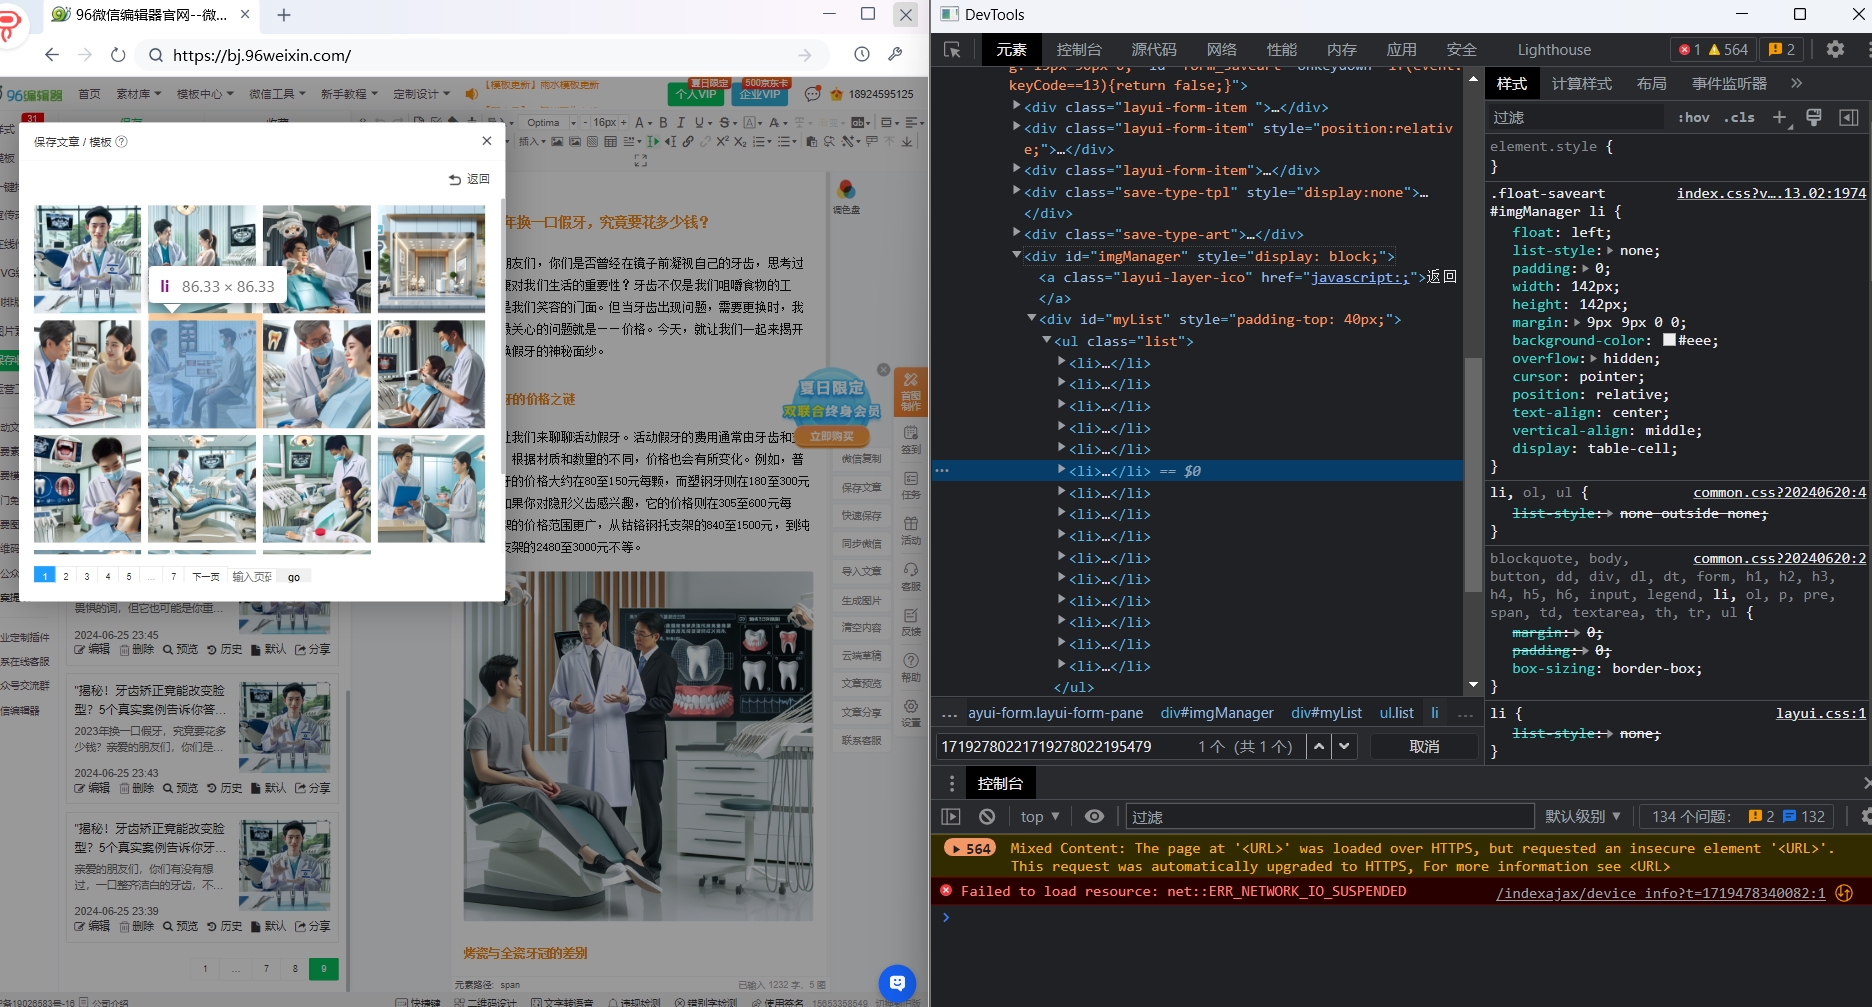Add new style rule with plus icon
This screenshot has width=1872, height=1007.
[x=1779, y=118]
